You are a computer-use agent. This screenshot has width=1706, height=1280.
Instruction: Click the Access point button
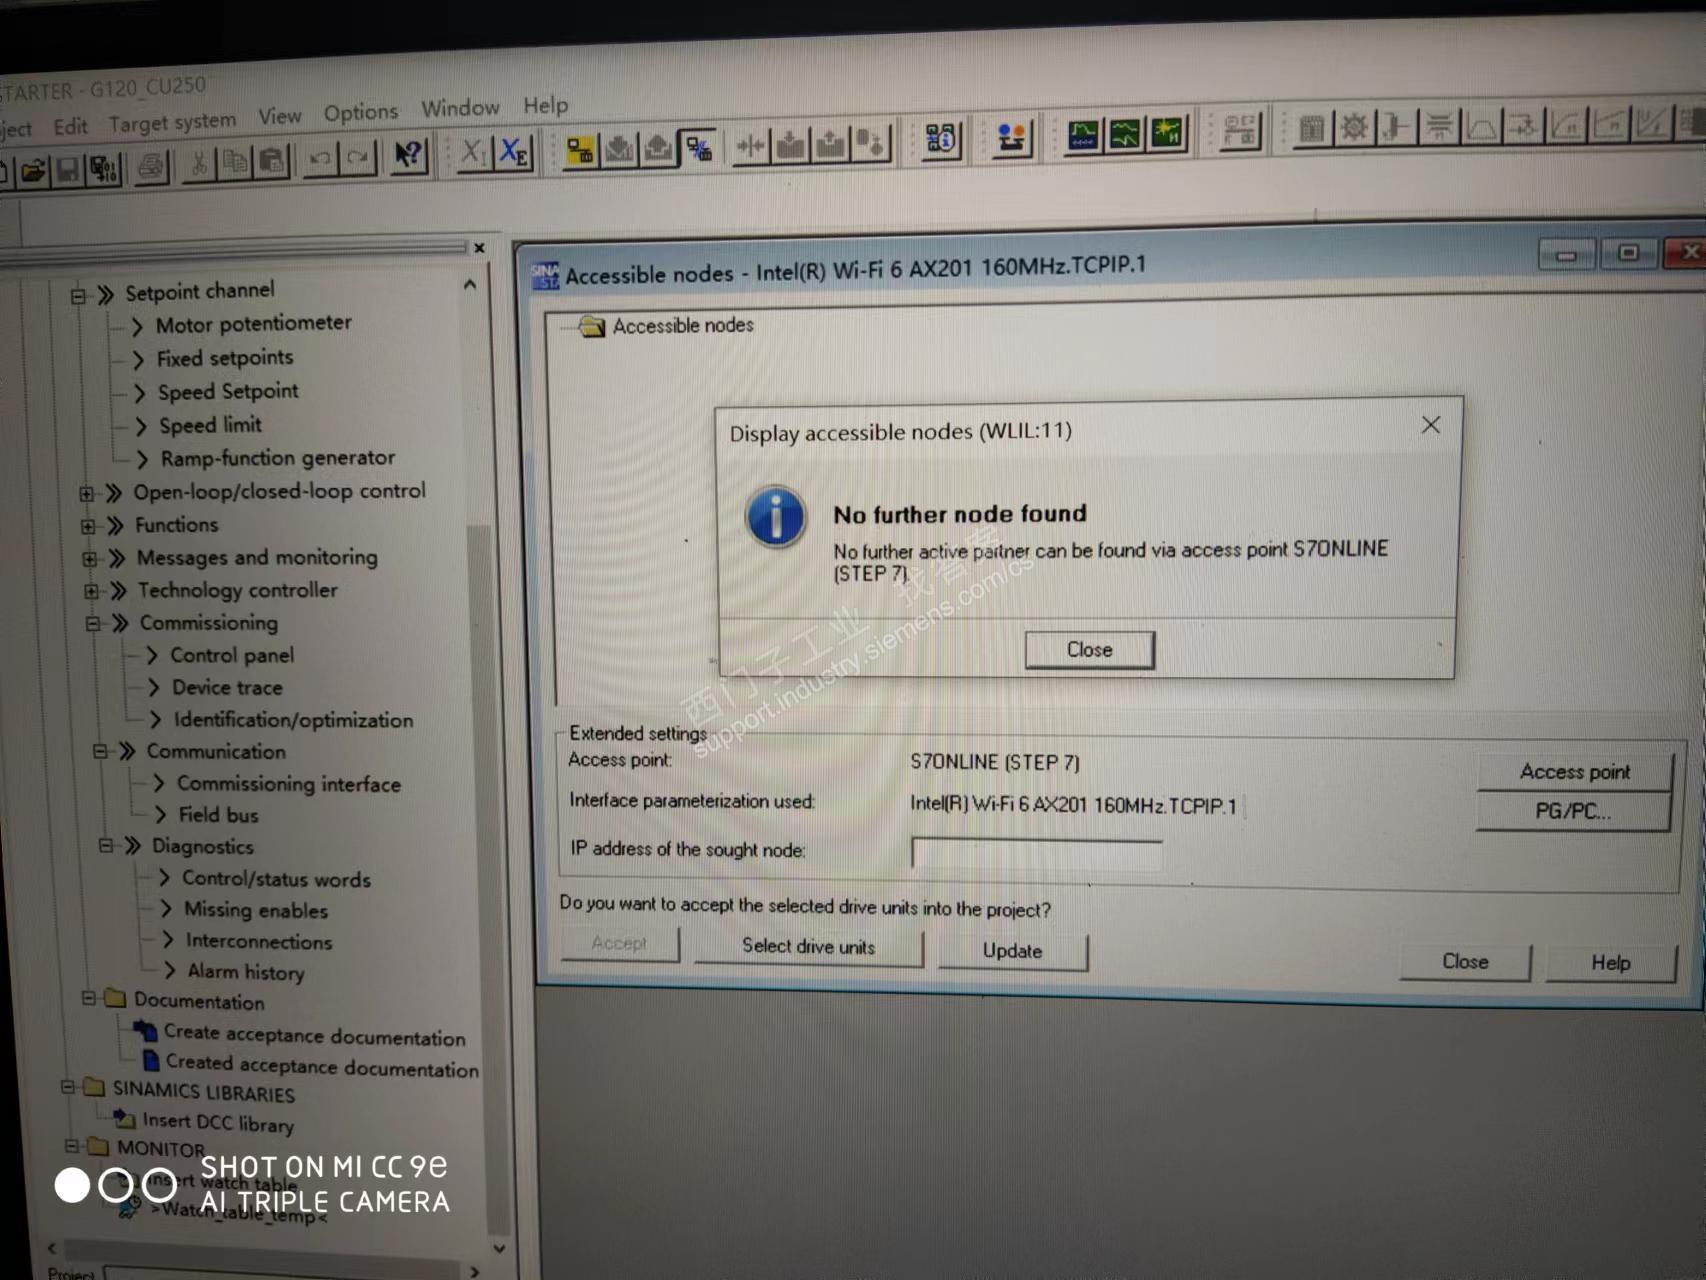(1574, 771)
